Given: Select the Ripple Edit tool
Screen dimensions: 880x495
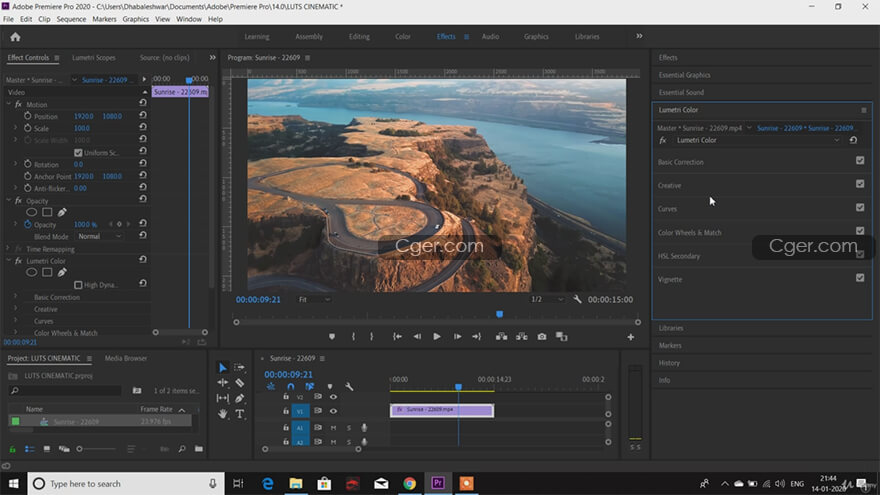Looking at the screenshot, I should 223,383.
